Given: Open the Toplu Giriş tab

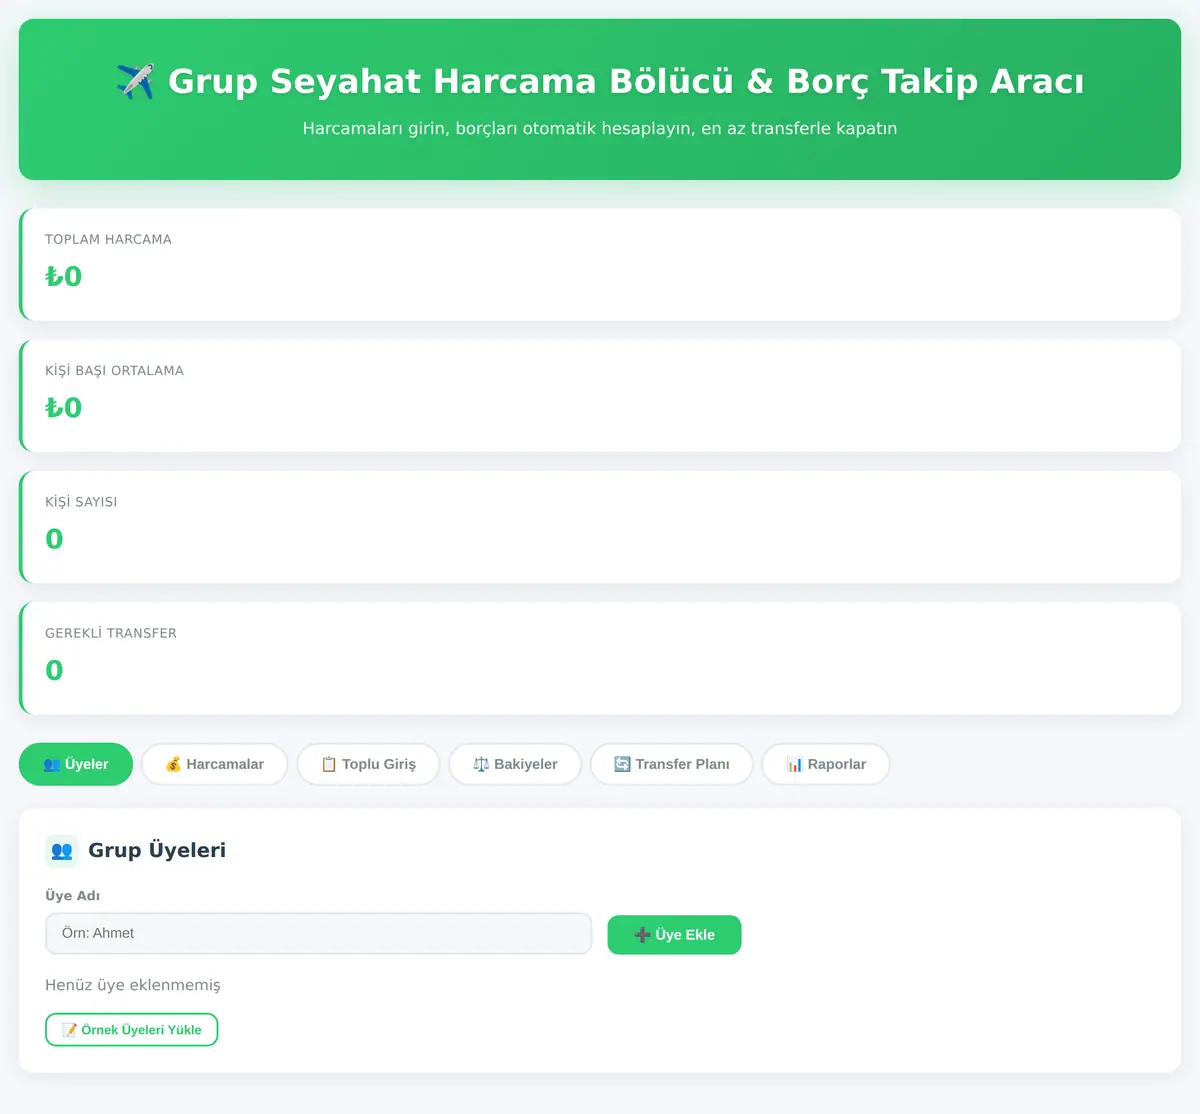Looking at the screenshot, I should click(x=368, y=764).
